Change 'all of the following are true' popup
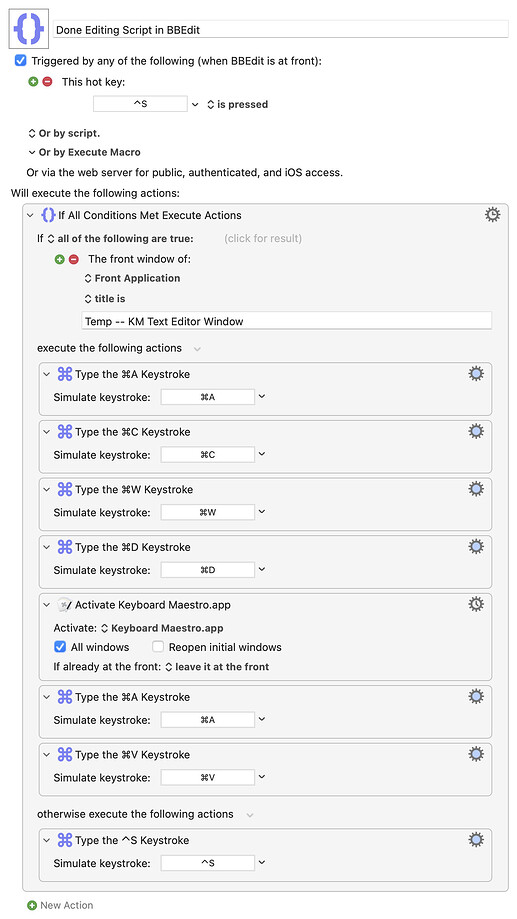The width and height of the screenshot is (517, 919). 120,239
